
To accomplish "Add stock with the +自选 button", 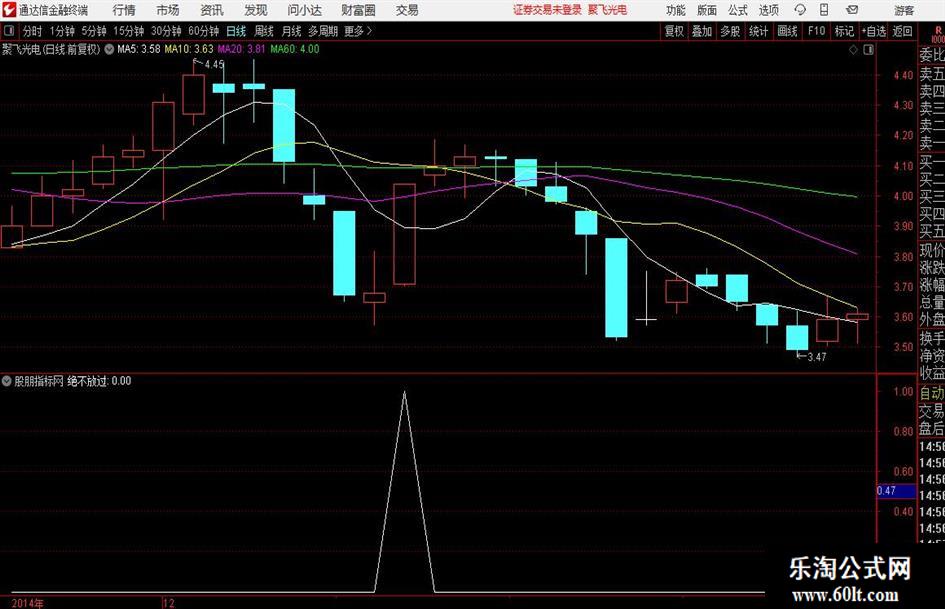I will tap(873, 31).
